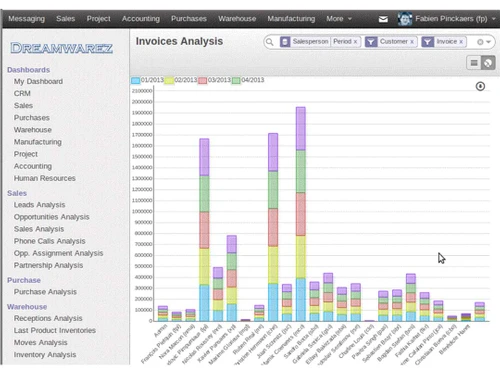The image size is (500, 375).
Task: Click the Purchase section header
Action: (24, 280)
